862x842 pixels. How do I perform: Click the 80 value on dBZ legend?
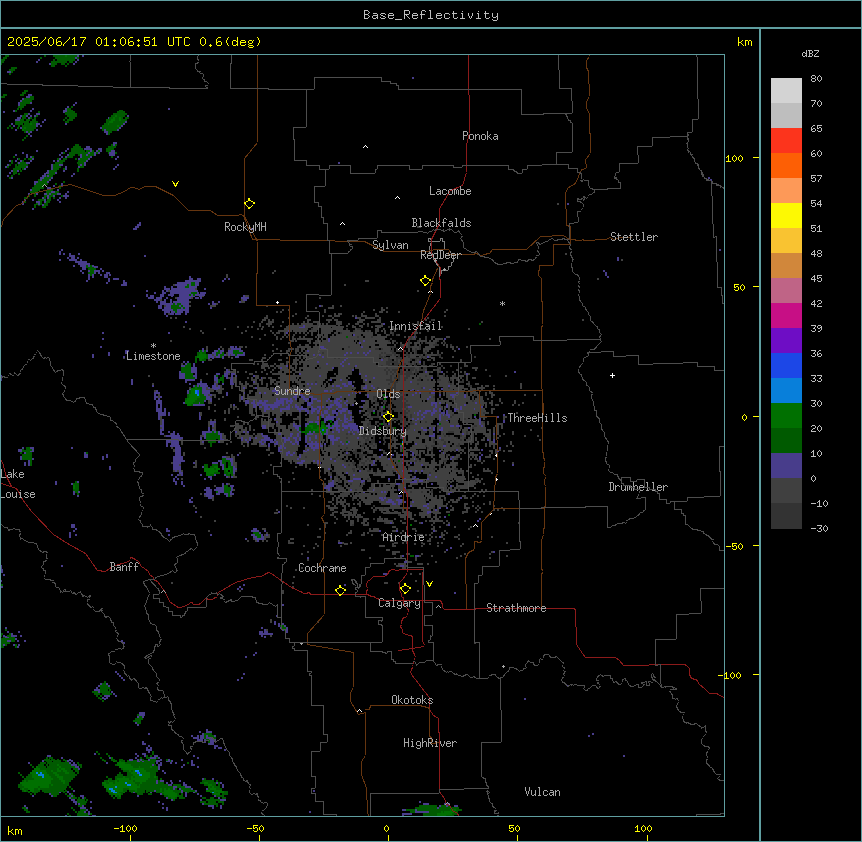coord(816,79)
